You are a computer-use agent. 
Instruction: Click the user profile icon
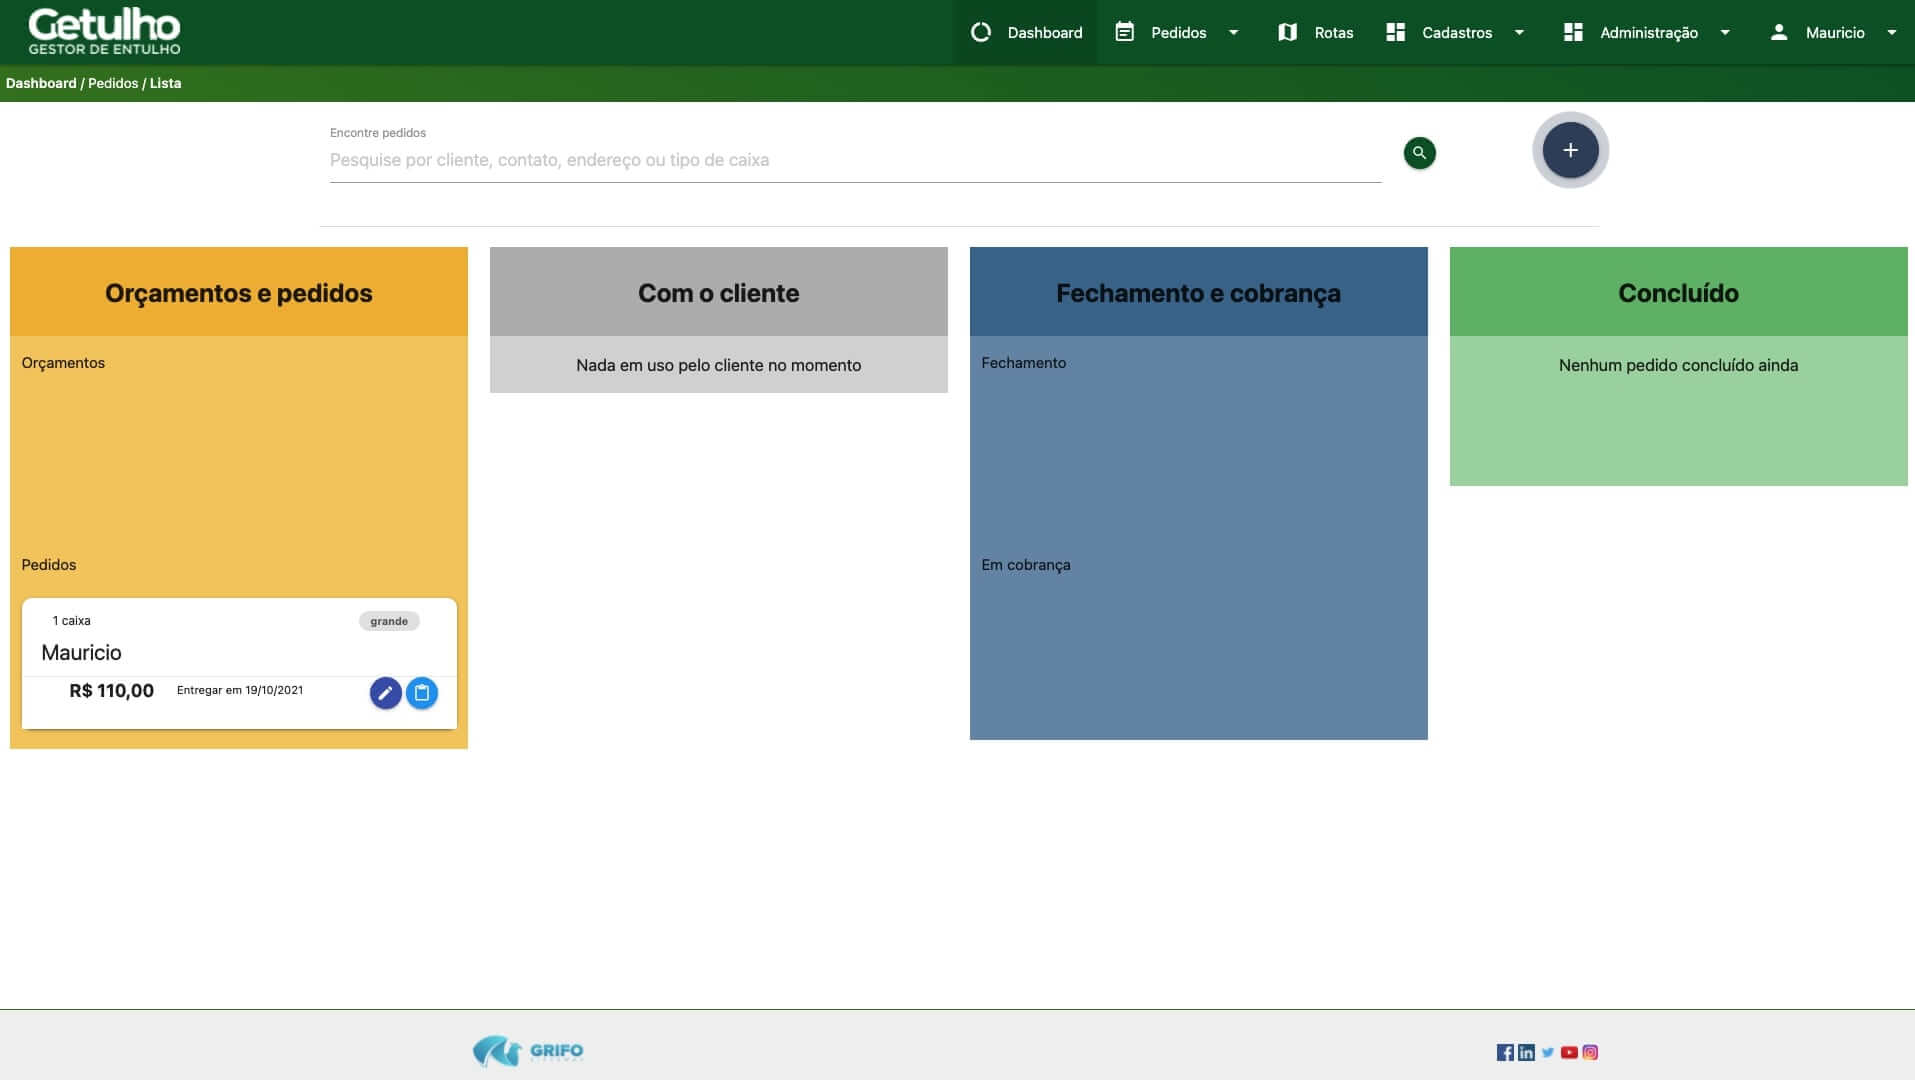[x=1778, y=32]
